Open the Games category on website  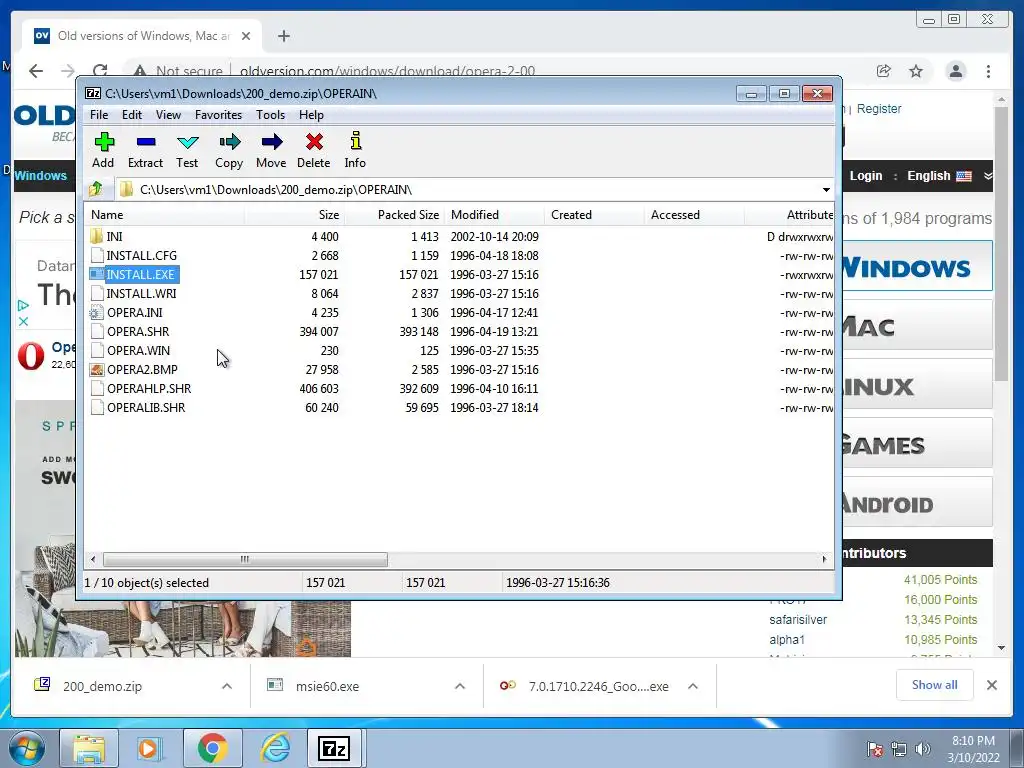[x=917, y=445]
